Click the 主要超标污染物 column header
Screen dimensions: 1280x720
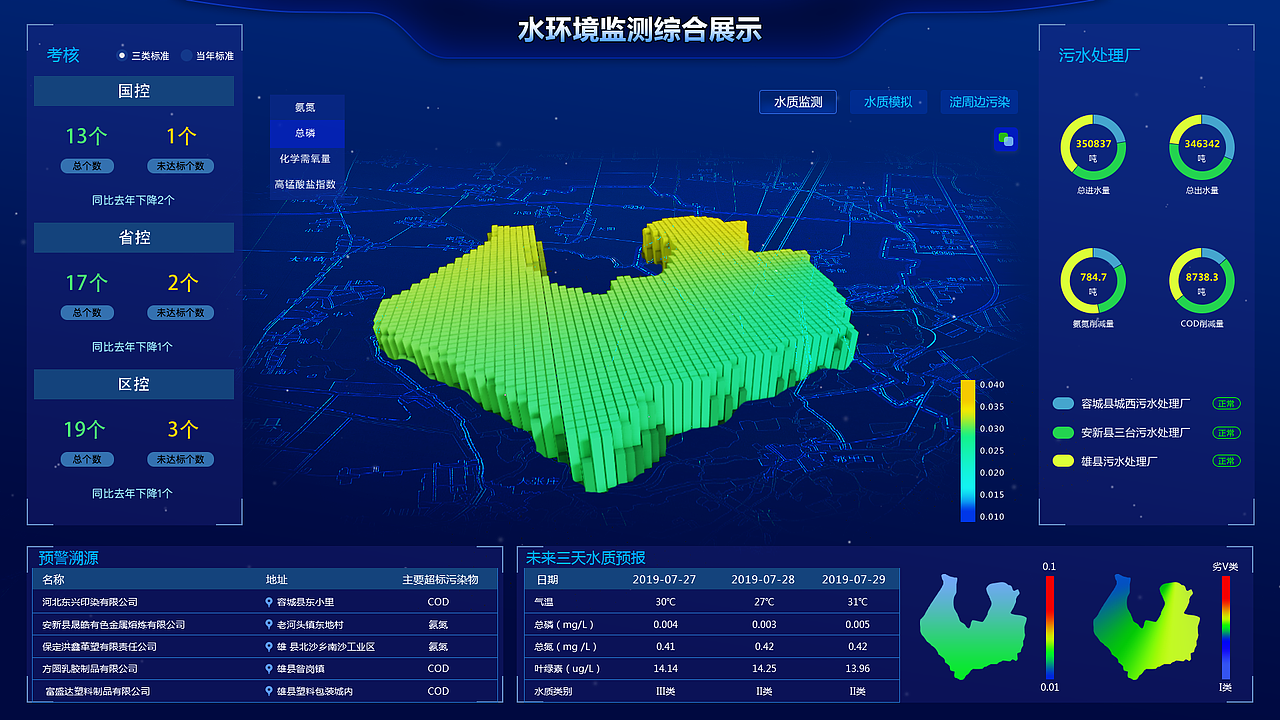click(440, 579)
